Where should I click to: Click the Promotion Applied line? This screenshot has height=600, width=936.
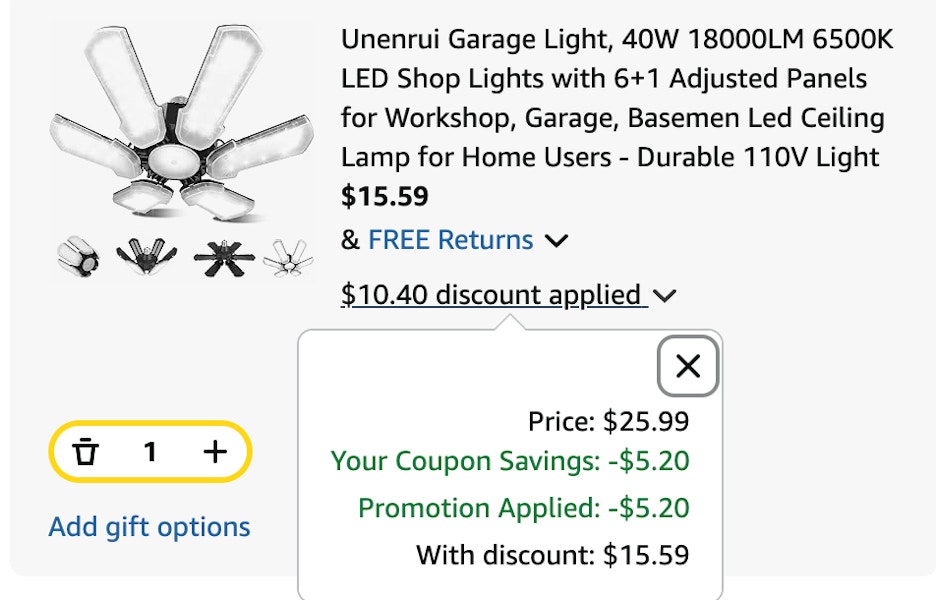click(x=524, y=508)
